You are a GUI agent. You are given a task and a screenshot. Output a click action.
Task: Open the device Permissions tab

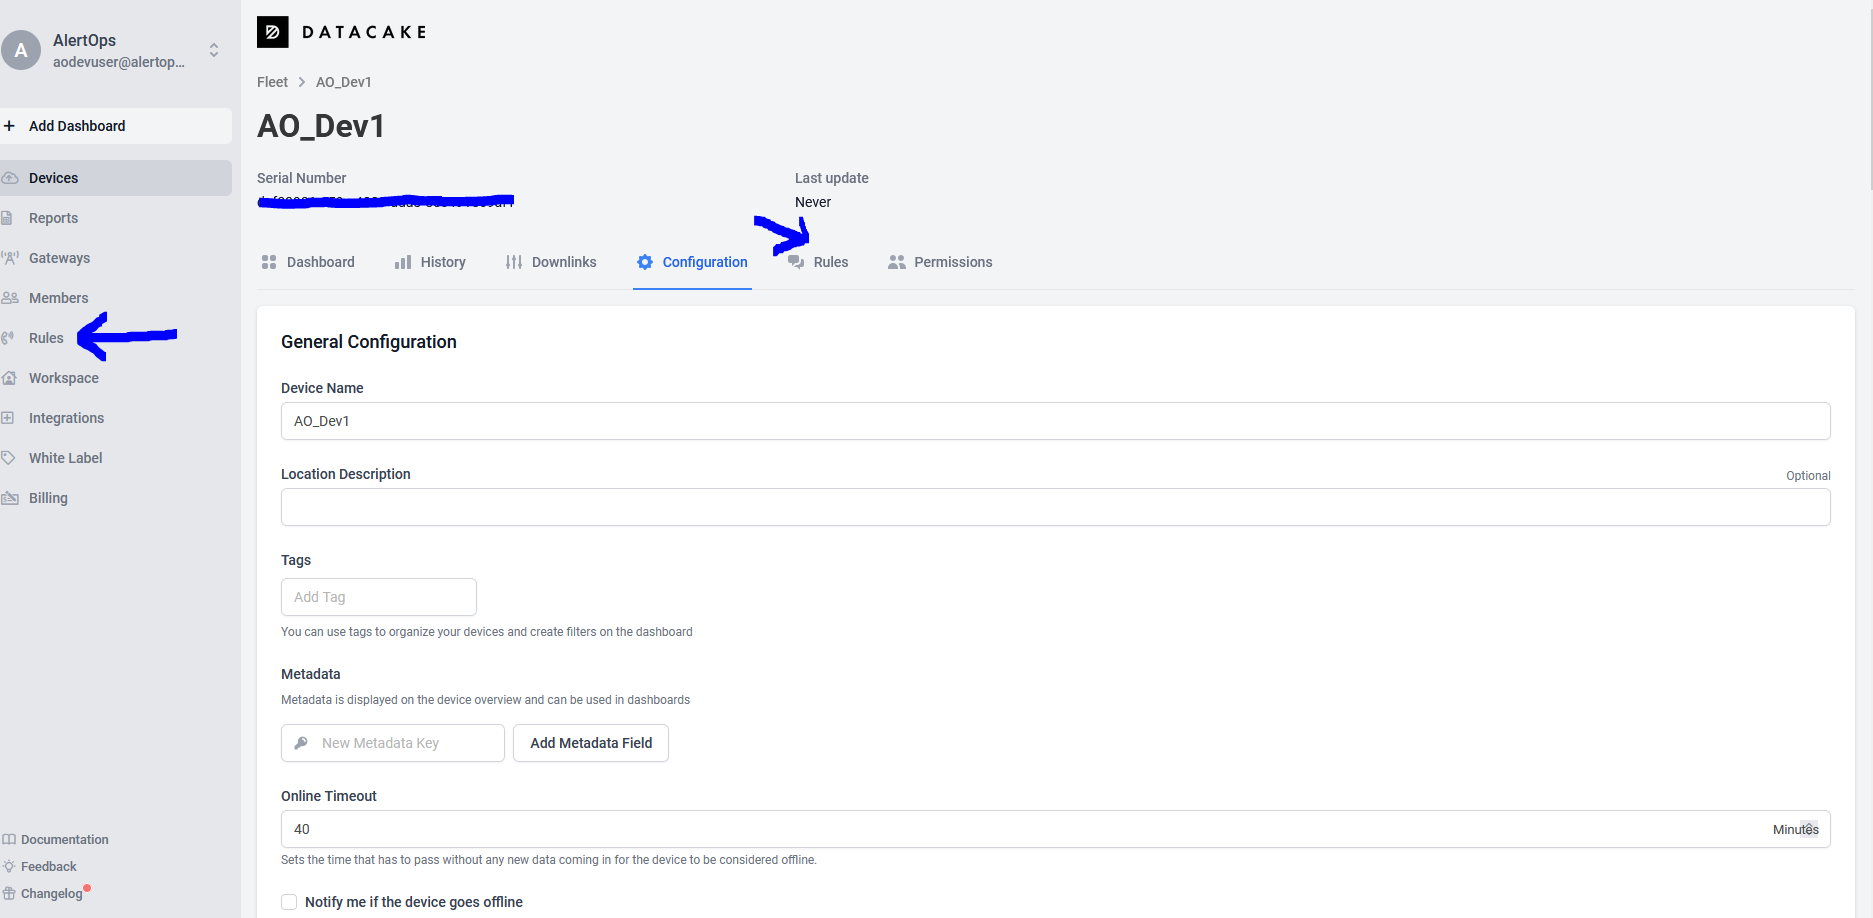(x=940, y=262)
